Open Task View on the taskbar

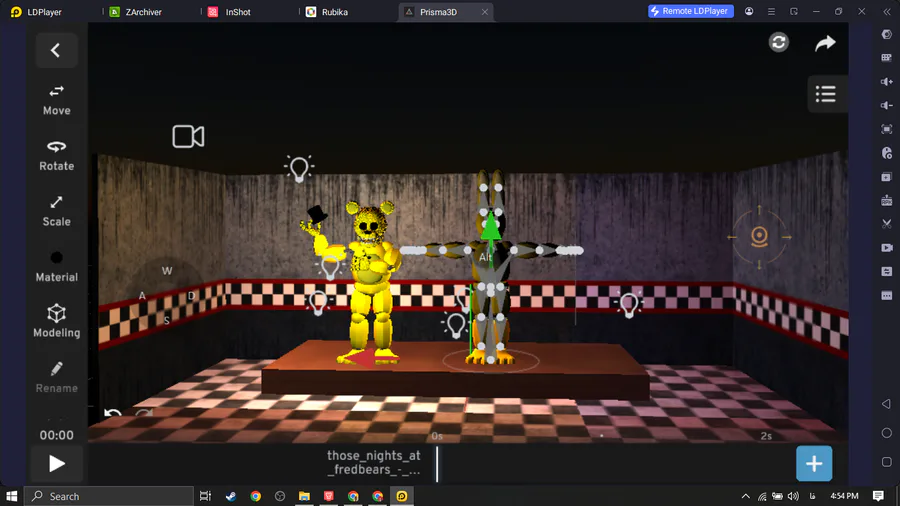205,496
